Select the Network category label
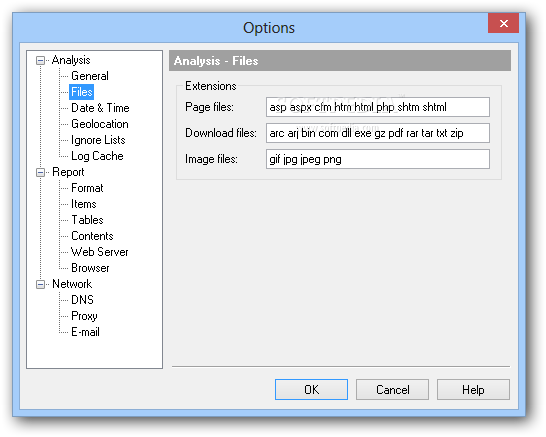546x437 pixels. pyautogui.click(x=72, y=284)
